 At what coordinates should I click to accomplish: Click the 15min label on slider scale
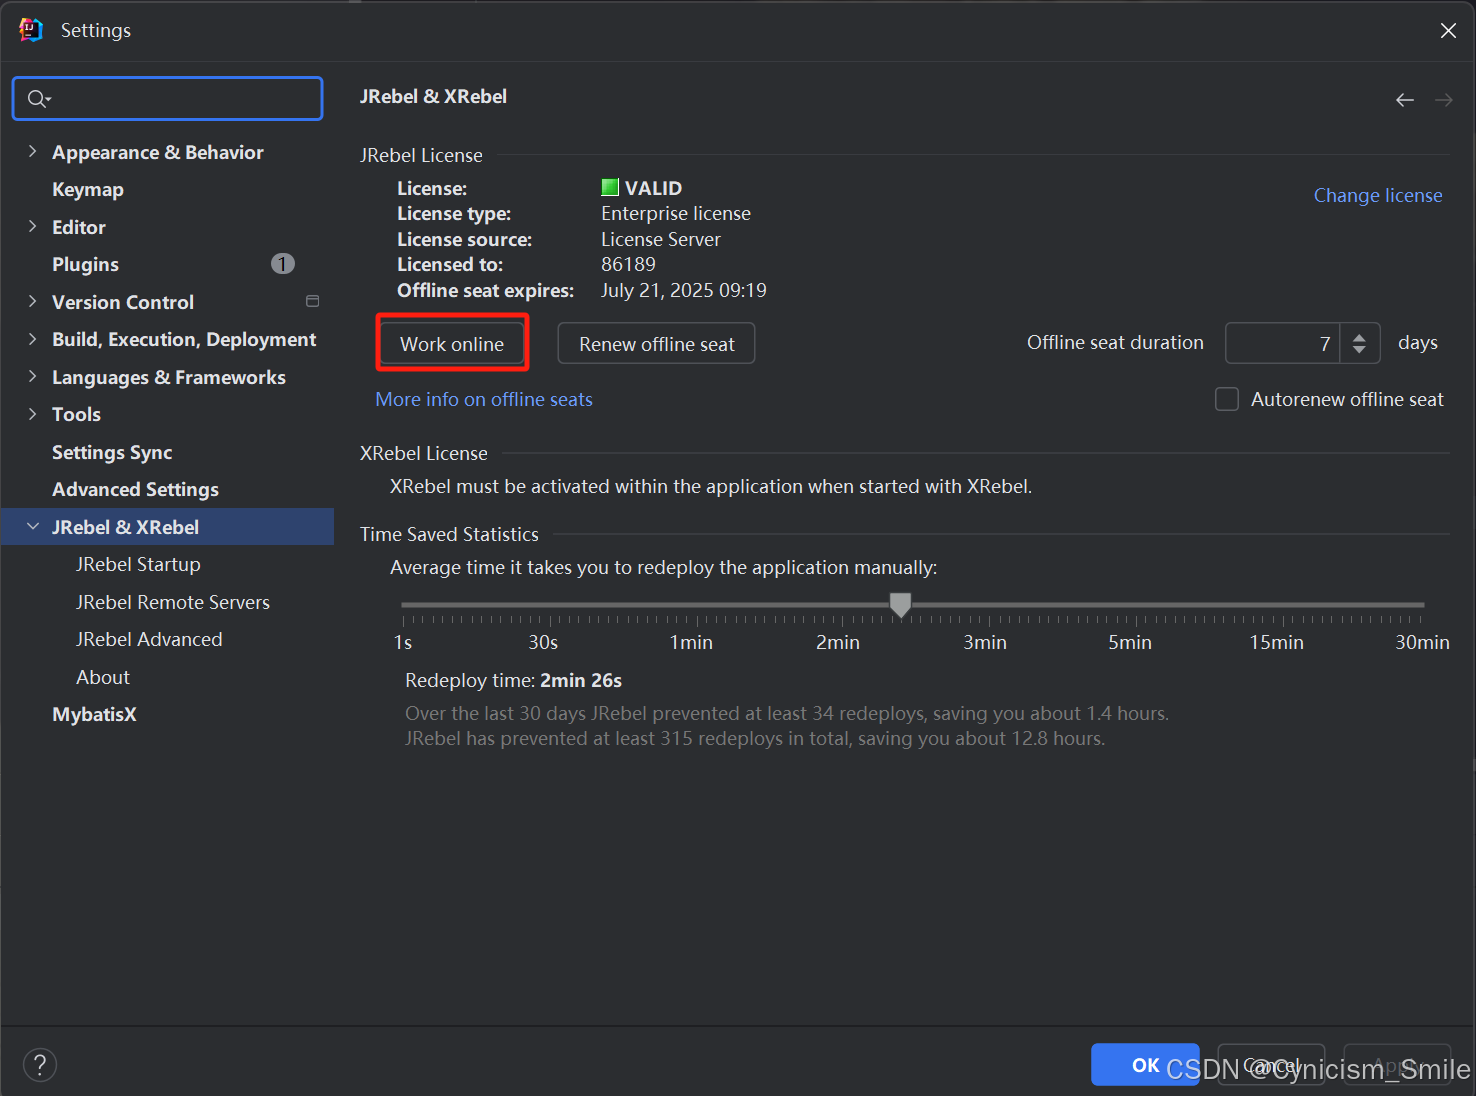pos(1276,642)
